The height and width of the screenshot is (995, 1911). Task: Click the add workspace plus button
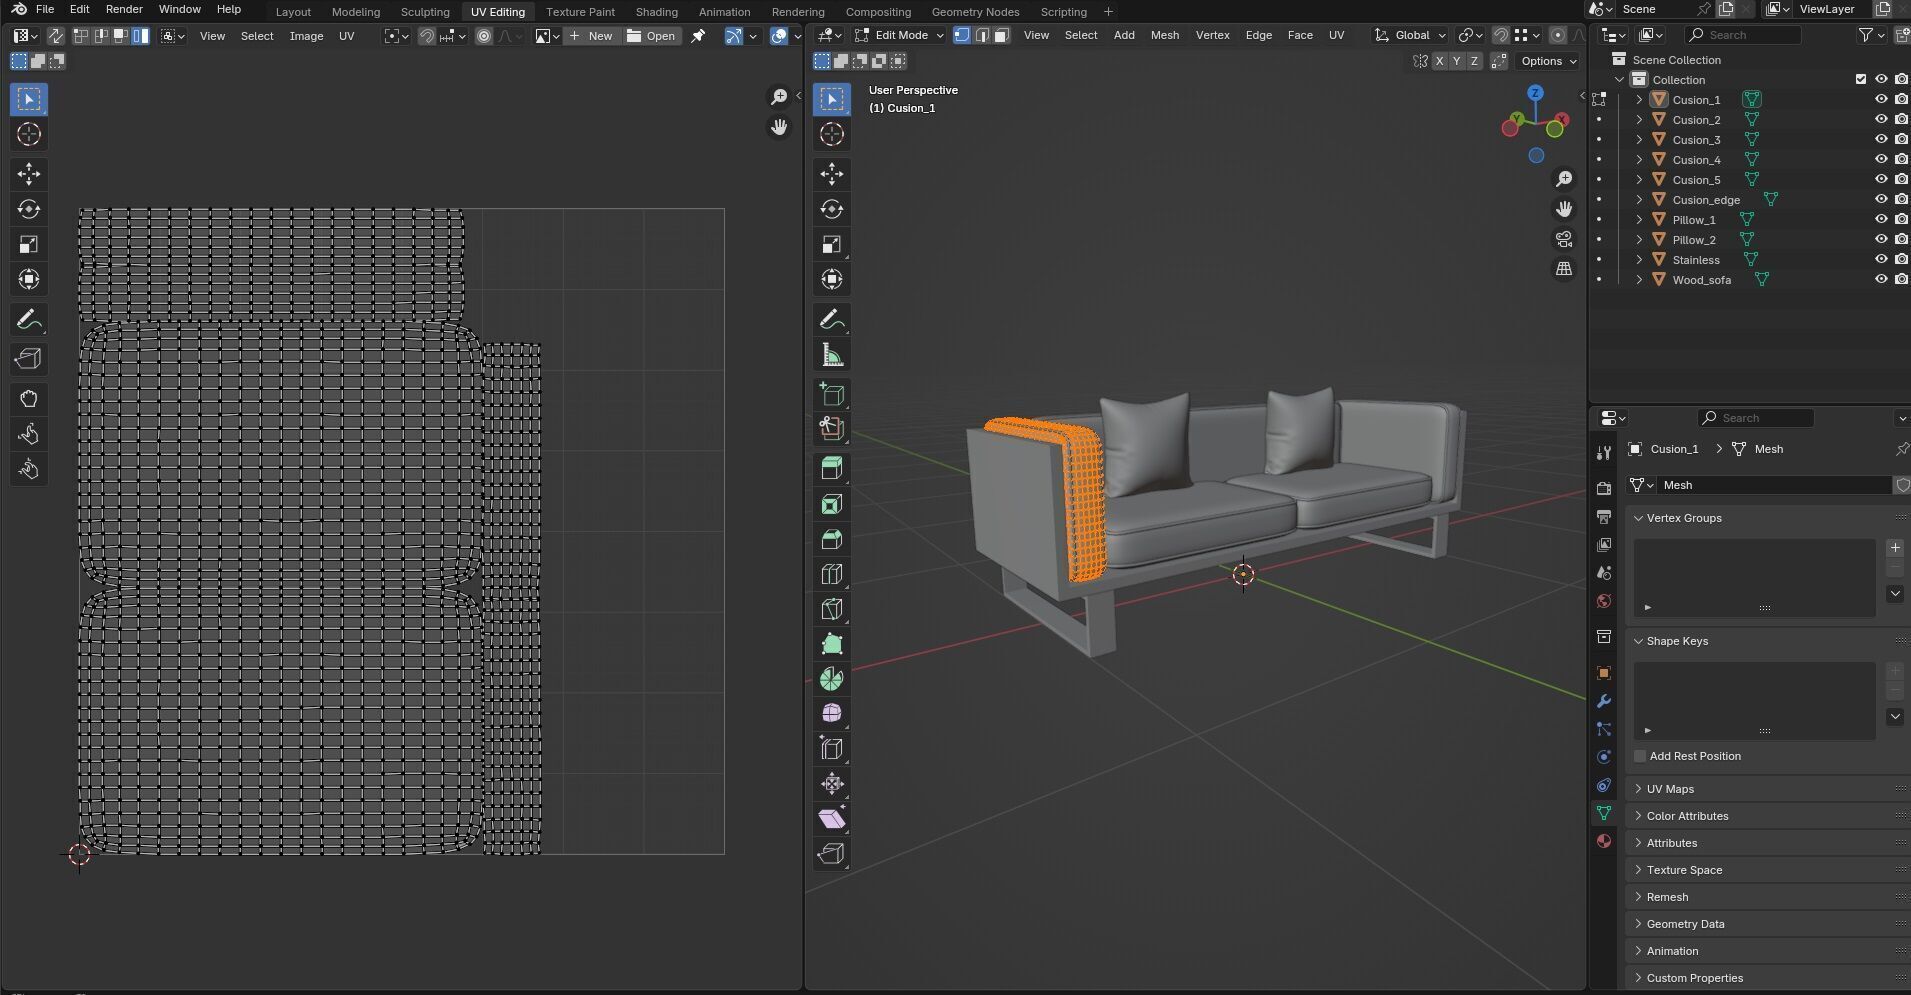click(1108, 12)
